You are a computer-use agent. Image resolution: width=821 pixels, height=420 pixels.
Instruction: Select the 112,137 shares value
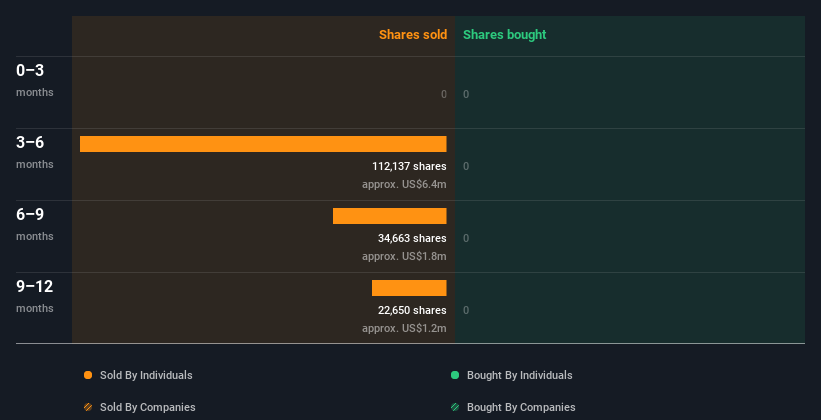pos(409,166)
